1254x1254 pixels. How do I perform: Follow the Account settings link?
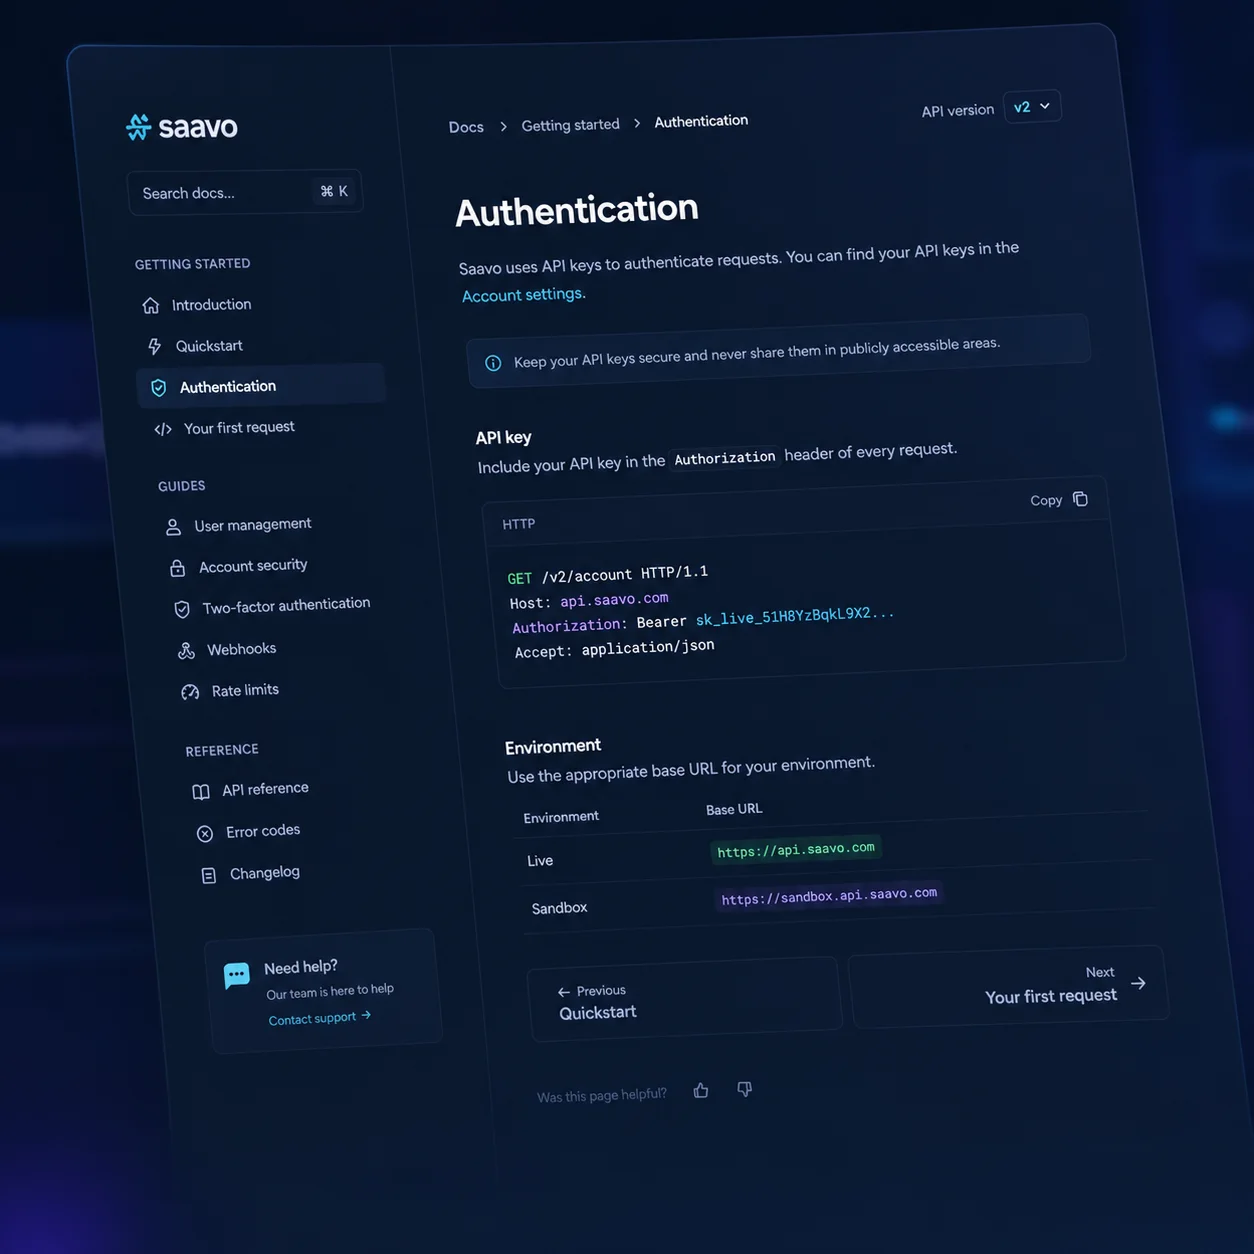tap(524, 294)
